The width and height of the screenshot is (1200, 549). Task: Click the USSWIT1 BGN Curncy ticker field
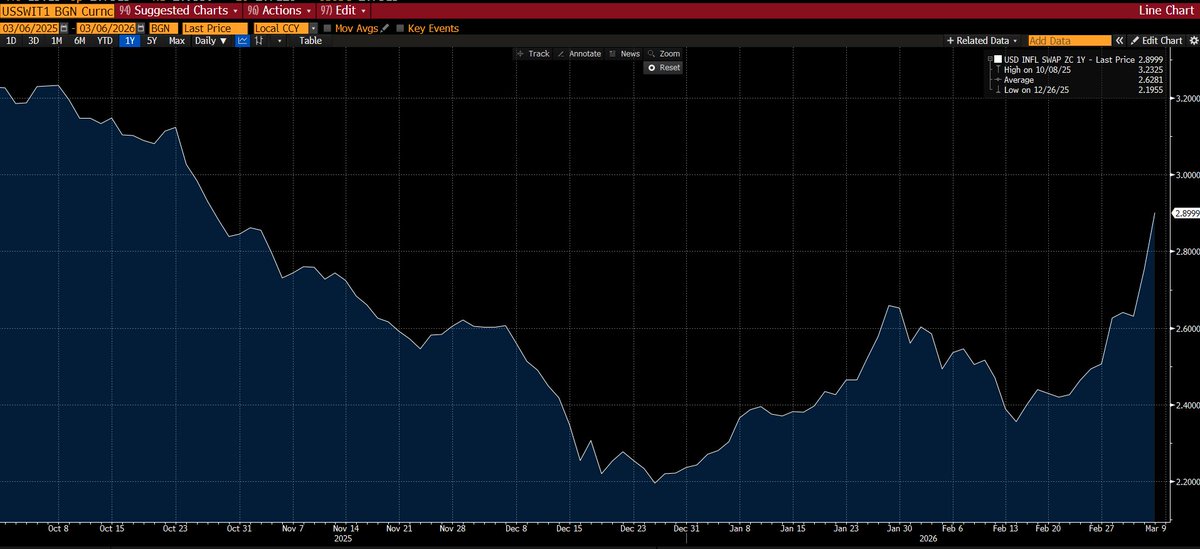(x=56, y=10)
